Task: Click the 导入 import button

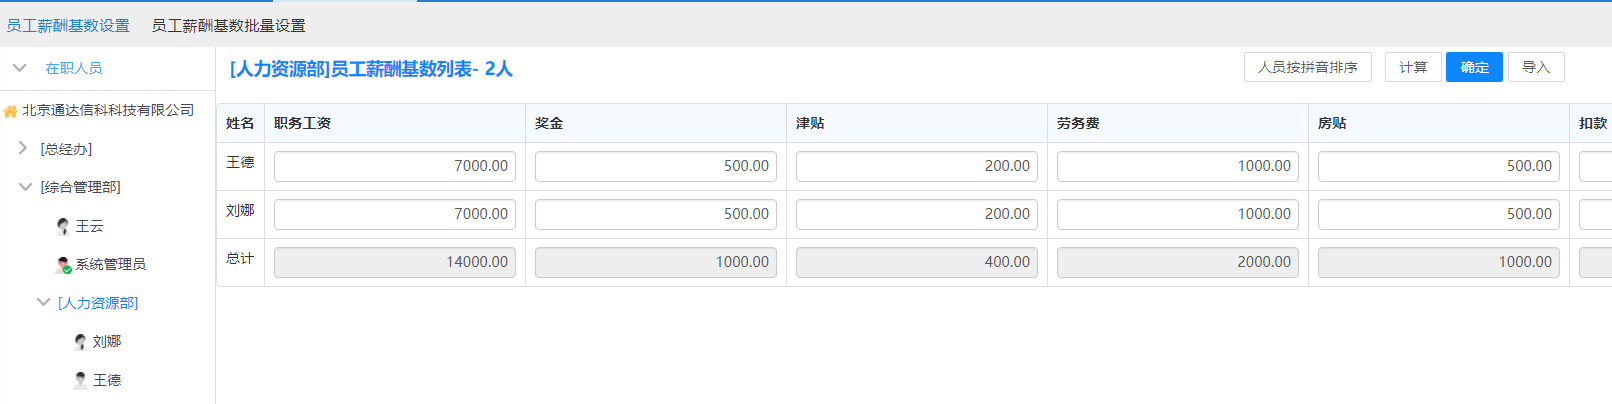Action: pyautogui.click(x=1535, y=67)
